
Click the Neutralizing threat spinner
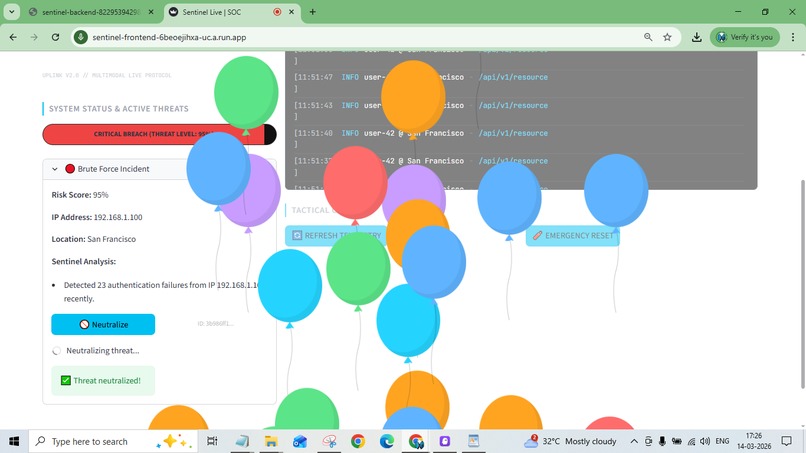[x=57, y=351]
